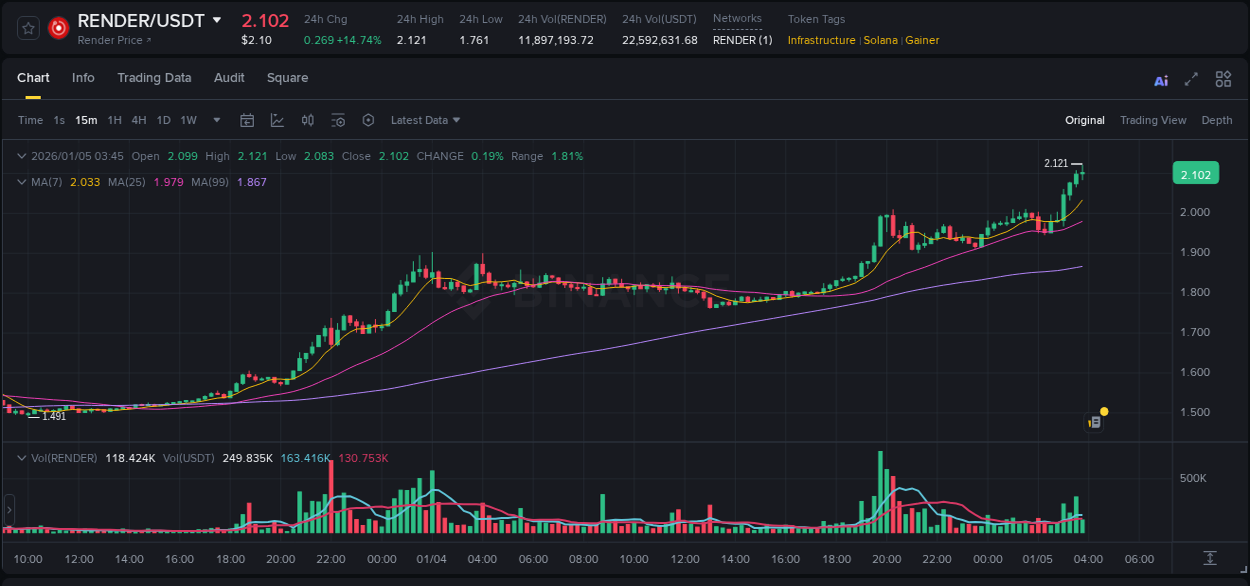Click the favorite star icon next to RENDER

[27, 28]
